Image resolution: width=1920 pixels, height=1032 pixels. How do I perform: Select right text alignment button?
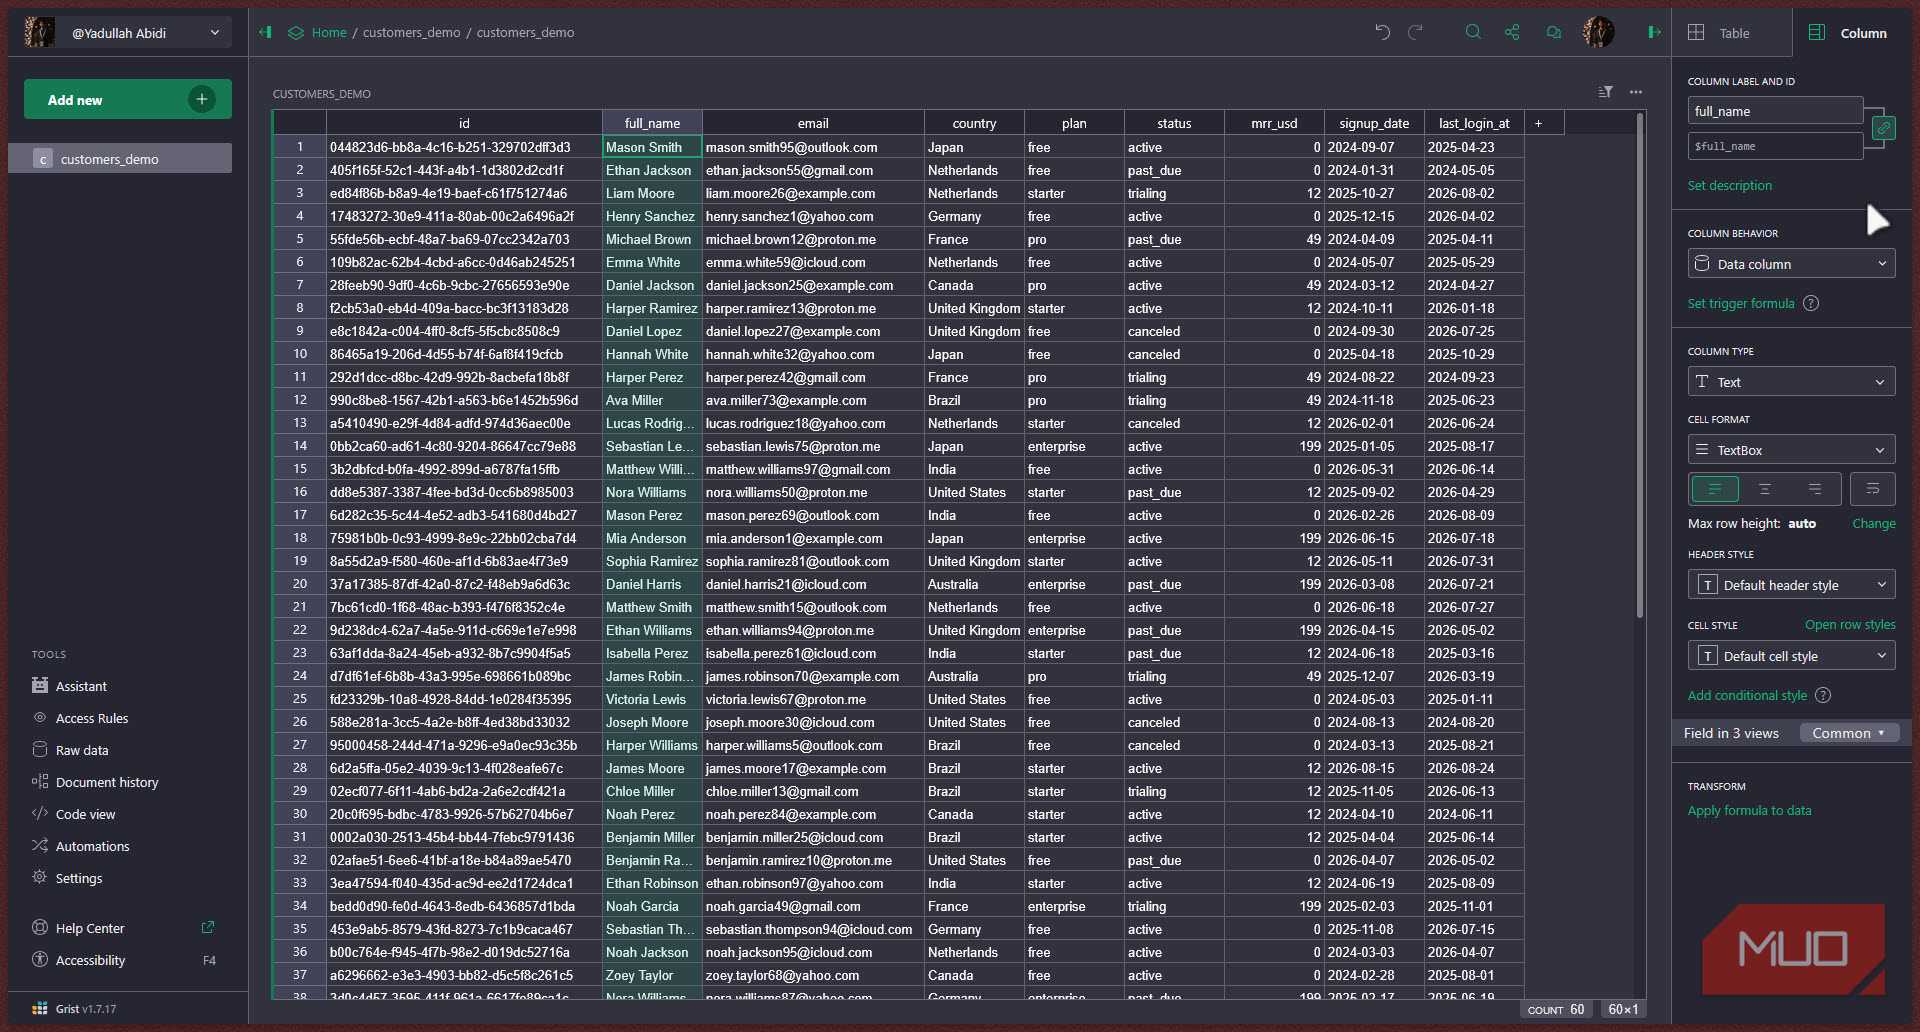[x=1815, y=489]
